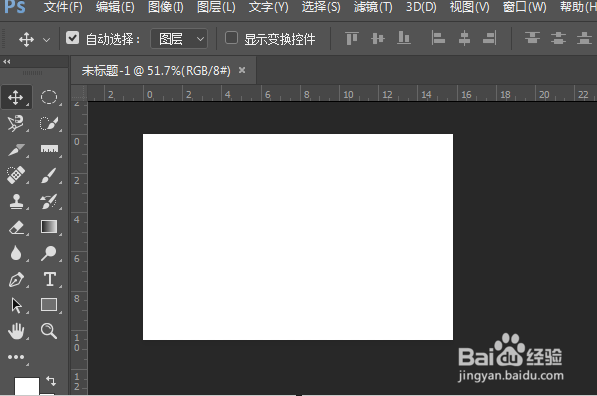Image resolution: width=597 pixels, height=396 pixels.
Task: Select the Brush tool
Action: tap(49, 176)
